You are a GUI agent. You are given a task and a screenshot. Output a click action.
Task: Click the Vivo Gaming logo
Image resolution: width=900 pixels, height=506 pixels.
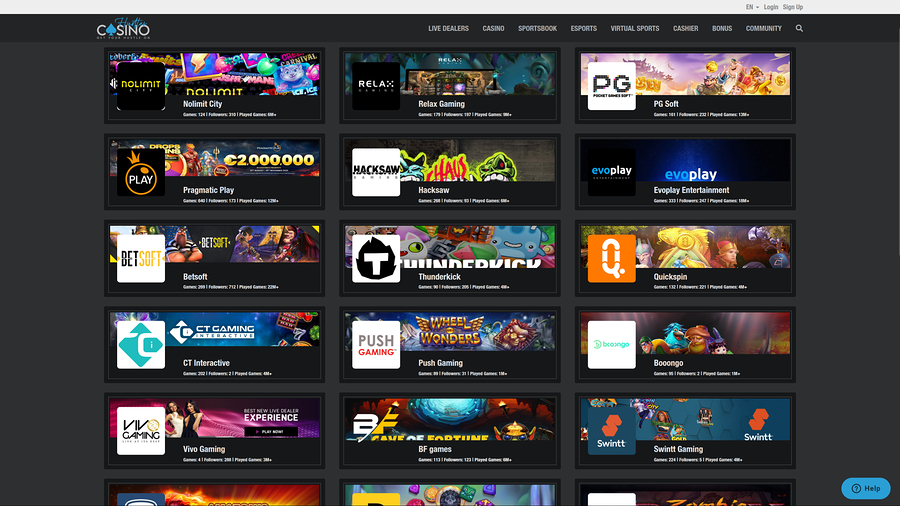tap(141, 431)
